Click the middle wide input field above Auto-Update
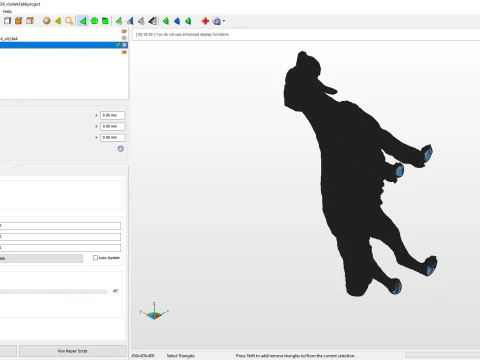Viewport: 480px width, 360px height. click(x=60, y=237)
